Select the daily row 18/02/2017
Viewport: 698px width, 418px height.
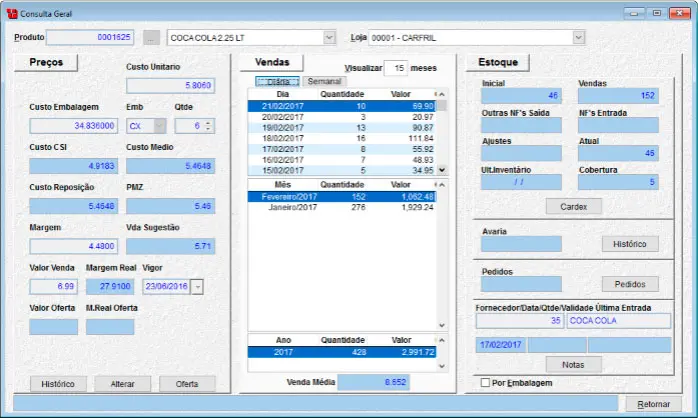341,138
